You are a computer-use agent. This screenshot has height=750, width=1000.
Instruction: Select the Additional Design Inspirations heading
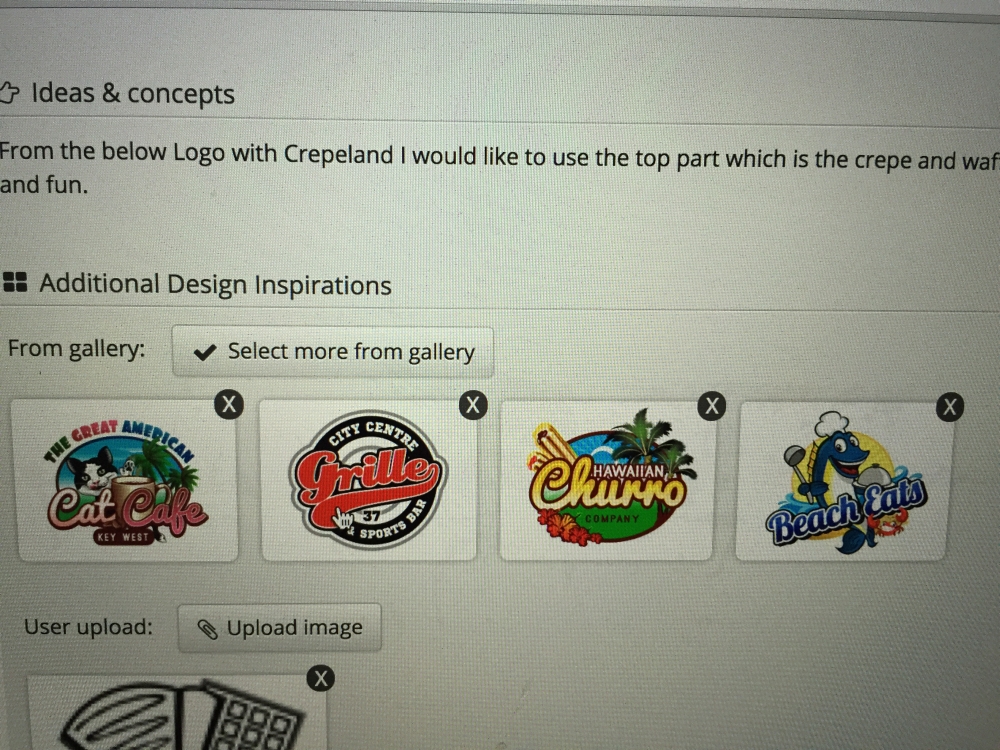coord(216,284)
